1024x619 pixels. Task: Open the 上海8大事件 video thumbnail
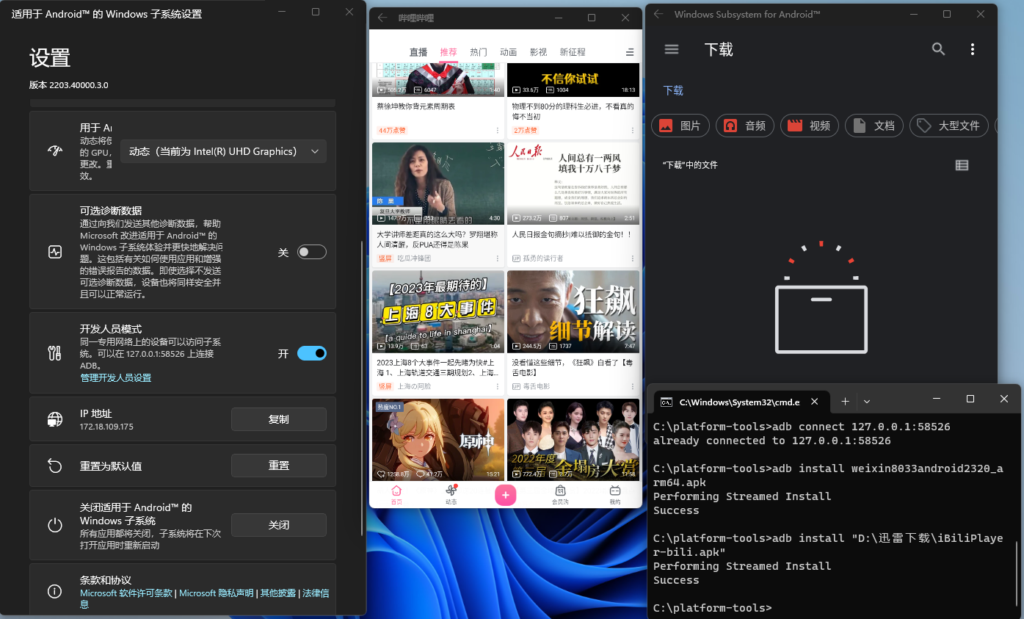(x=438, y=311)
